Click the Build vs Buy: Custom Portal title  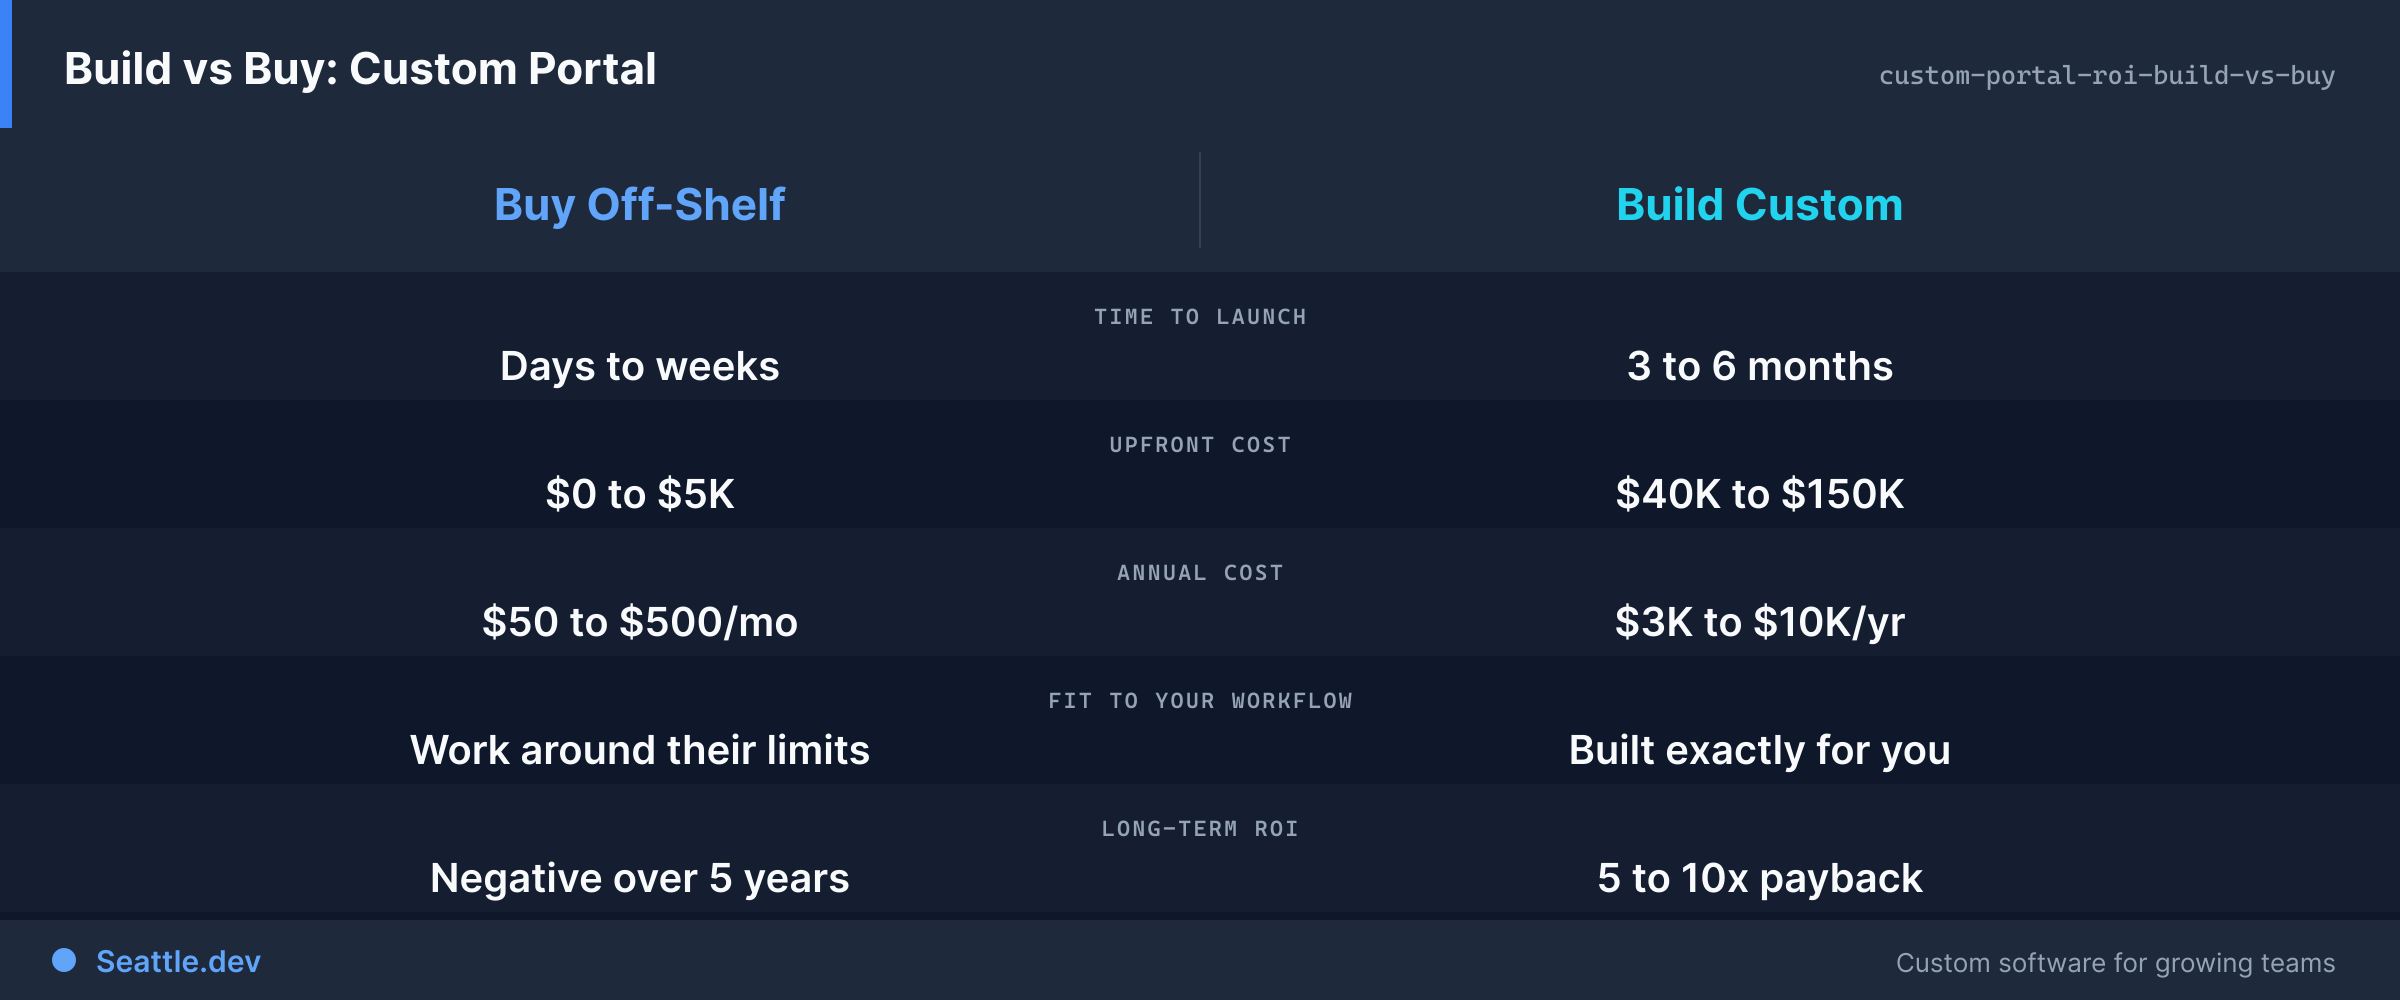tap(360, 70)
